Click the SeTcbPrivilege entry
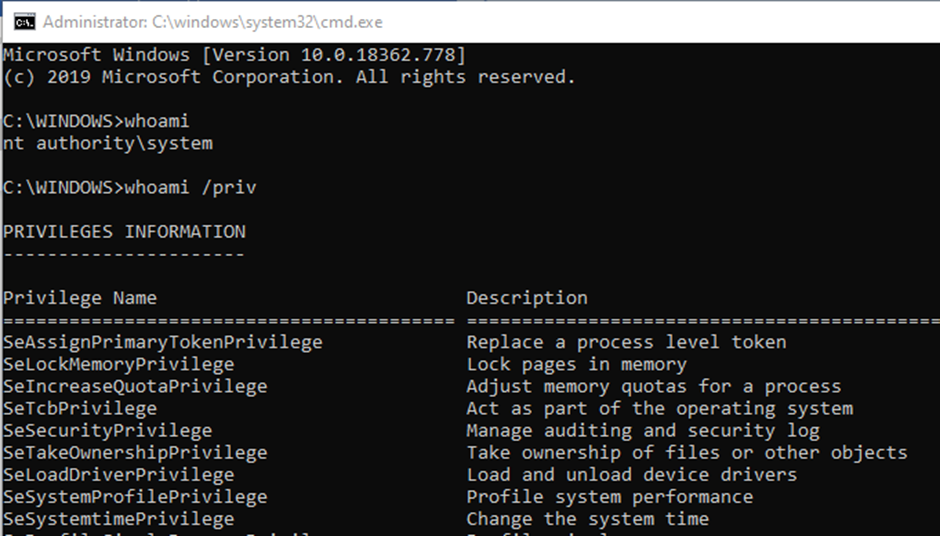 [x=80, y=408]
